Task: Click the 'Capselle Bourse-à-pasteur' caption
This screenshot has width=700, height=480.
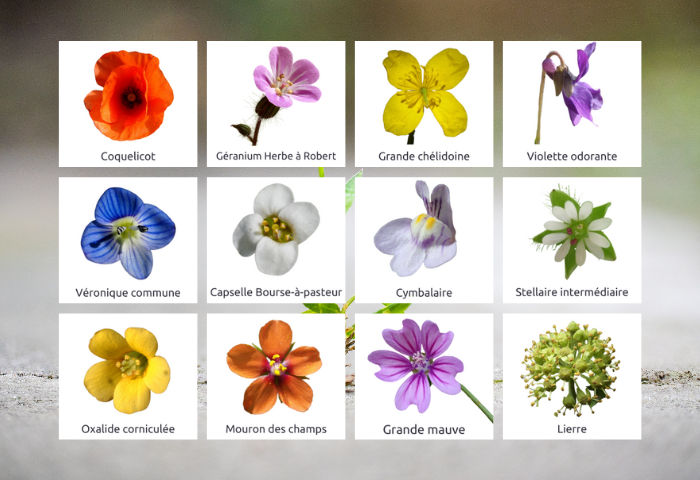Action: (x=276, y=292)
